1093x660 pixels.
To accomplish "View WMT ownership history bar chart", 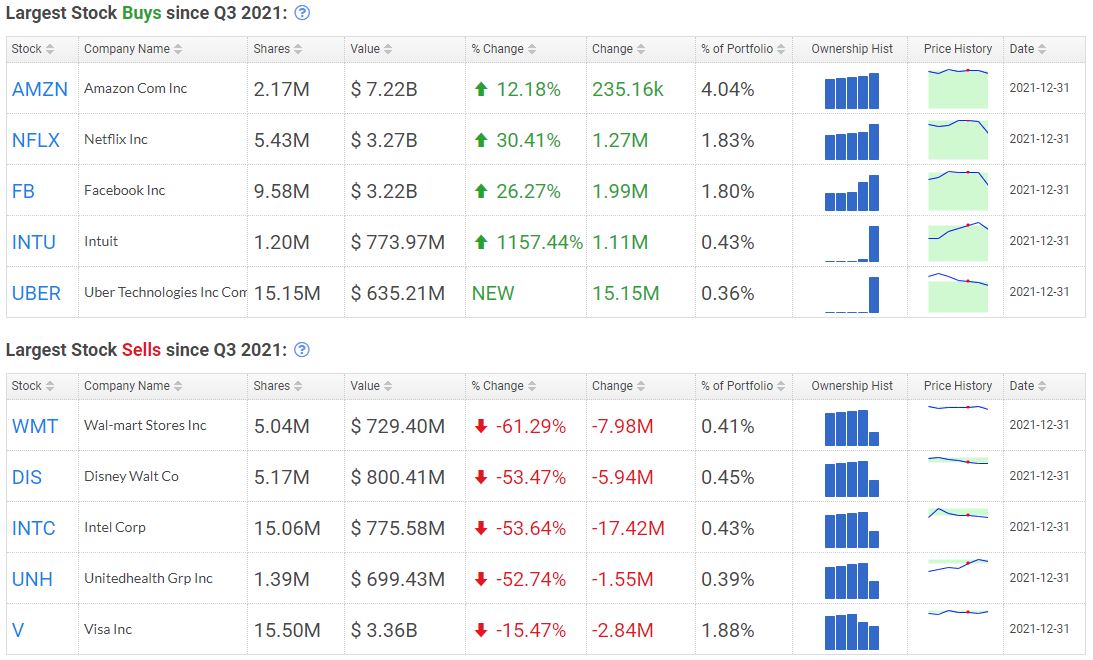I will 852,427.
